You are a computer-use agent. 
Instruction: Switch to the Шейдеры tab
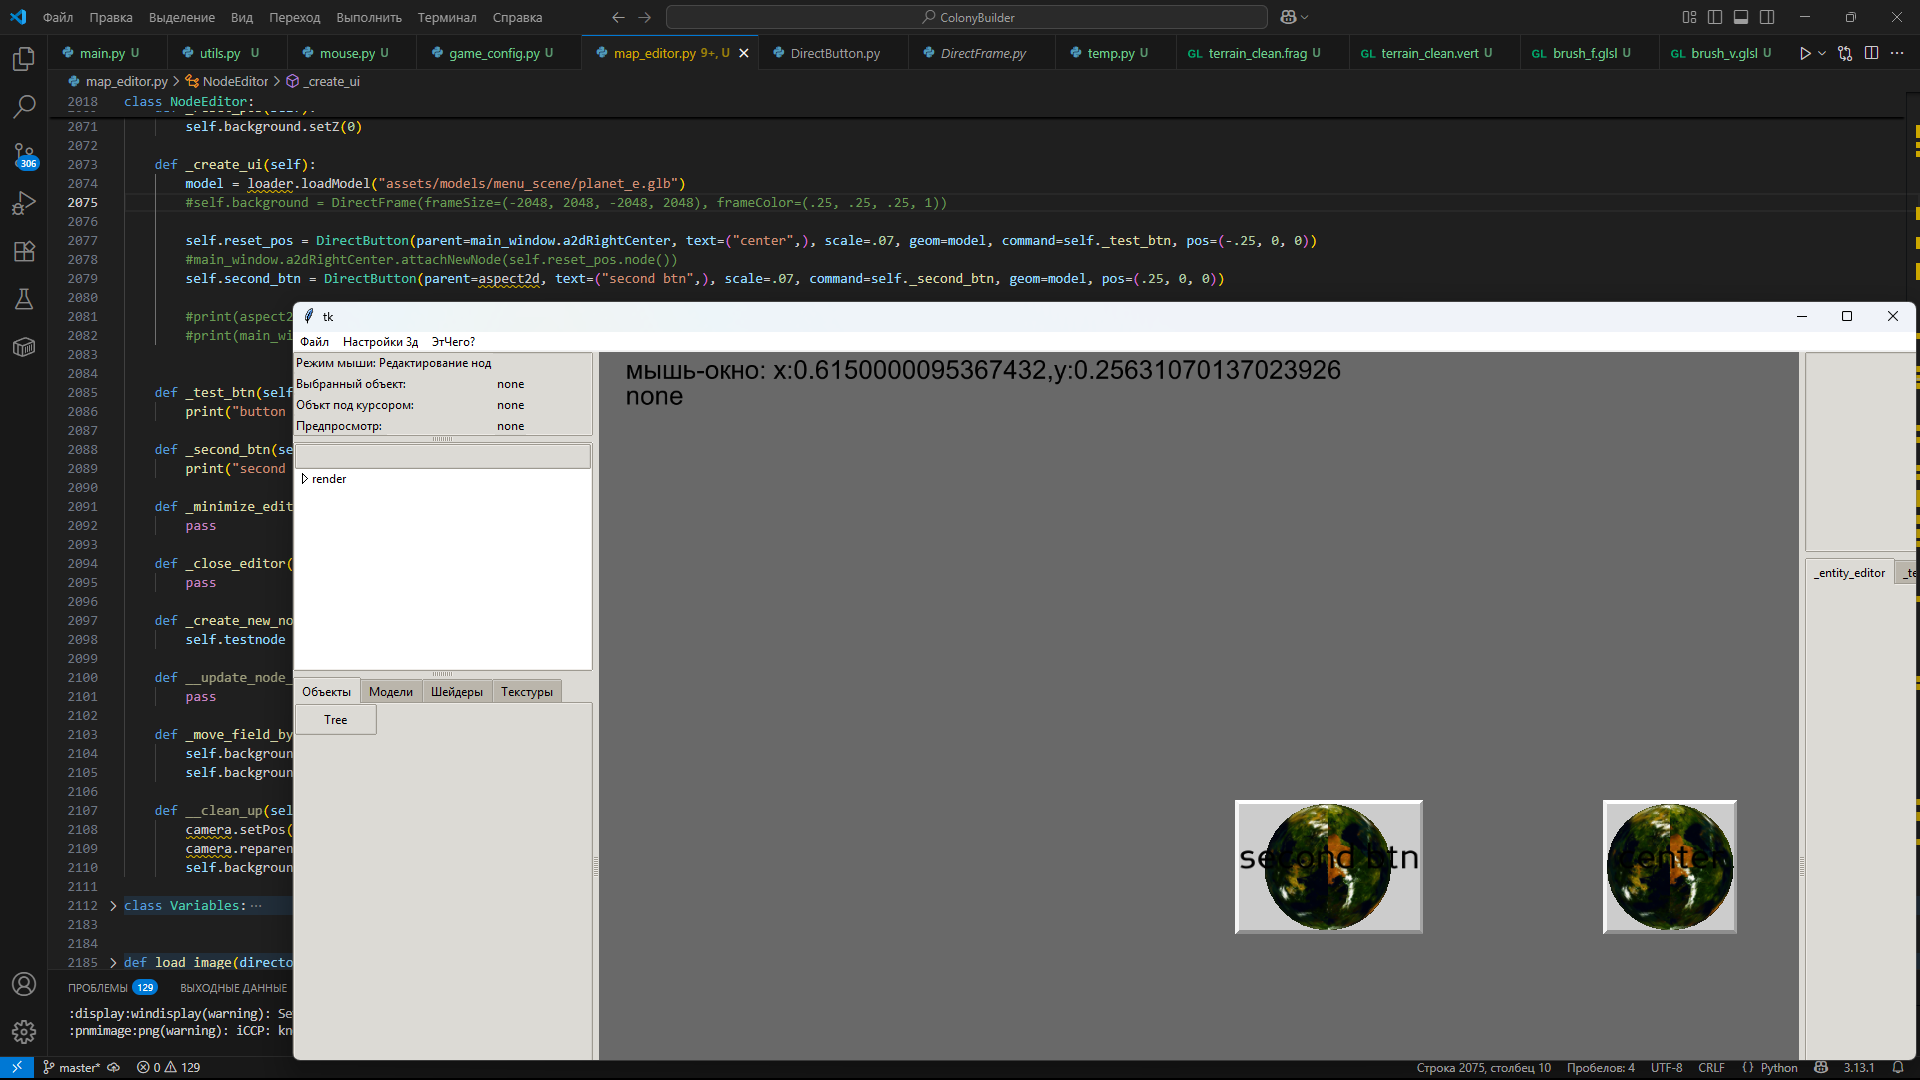tap(456, 692)
